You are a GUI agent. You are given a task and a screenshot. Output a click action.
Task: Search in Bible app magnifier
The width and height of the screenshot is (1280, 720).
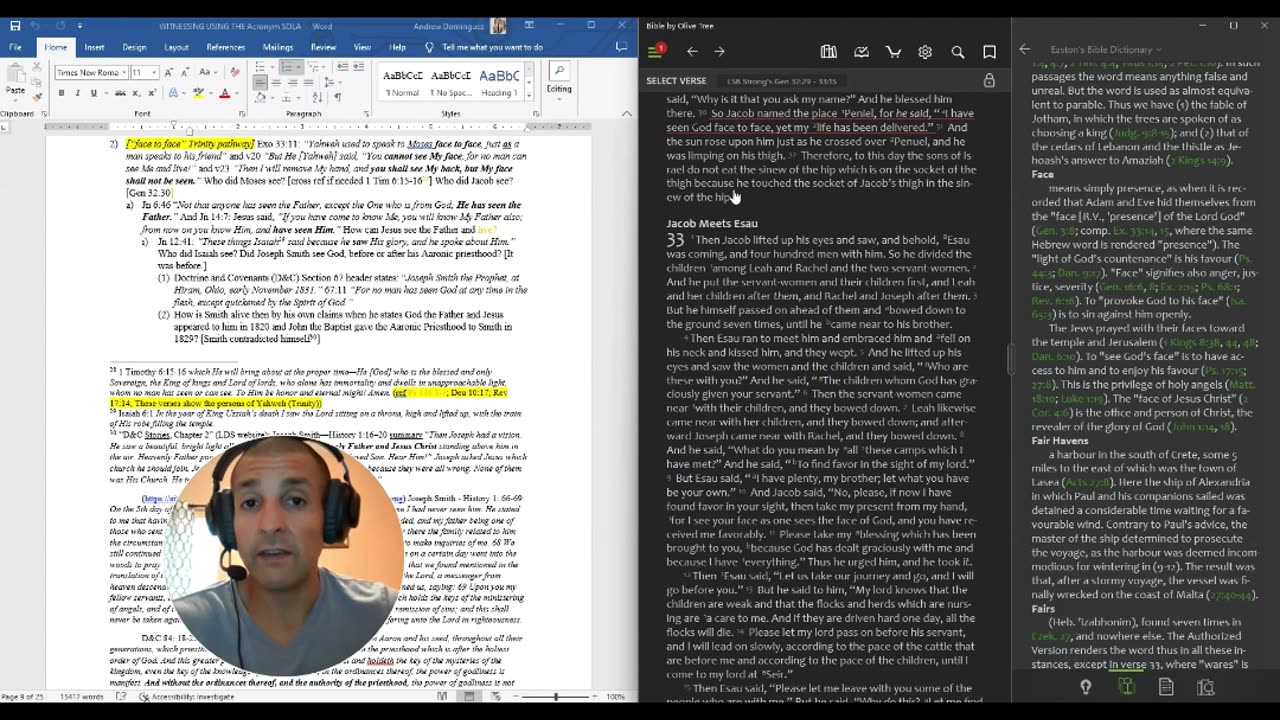point(957,52)
